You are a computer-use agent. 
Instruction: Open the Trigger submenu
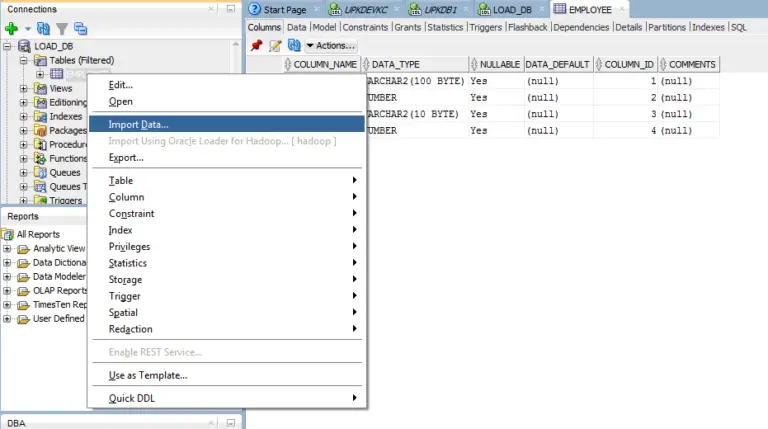(227, 296)
